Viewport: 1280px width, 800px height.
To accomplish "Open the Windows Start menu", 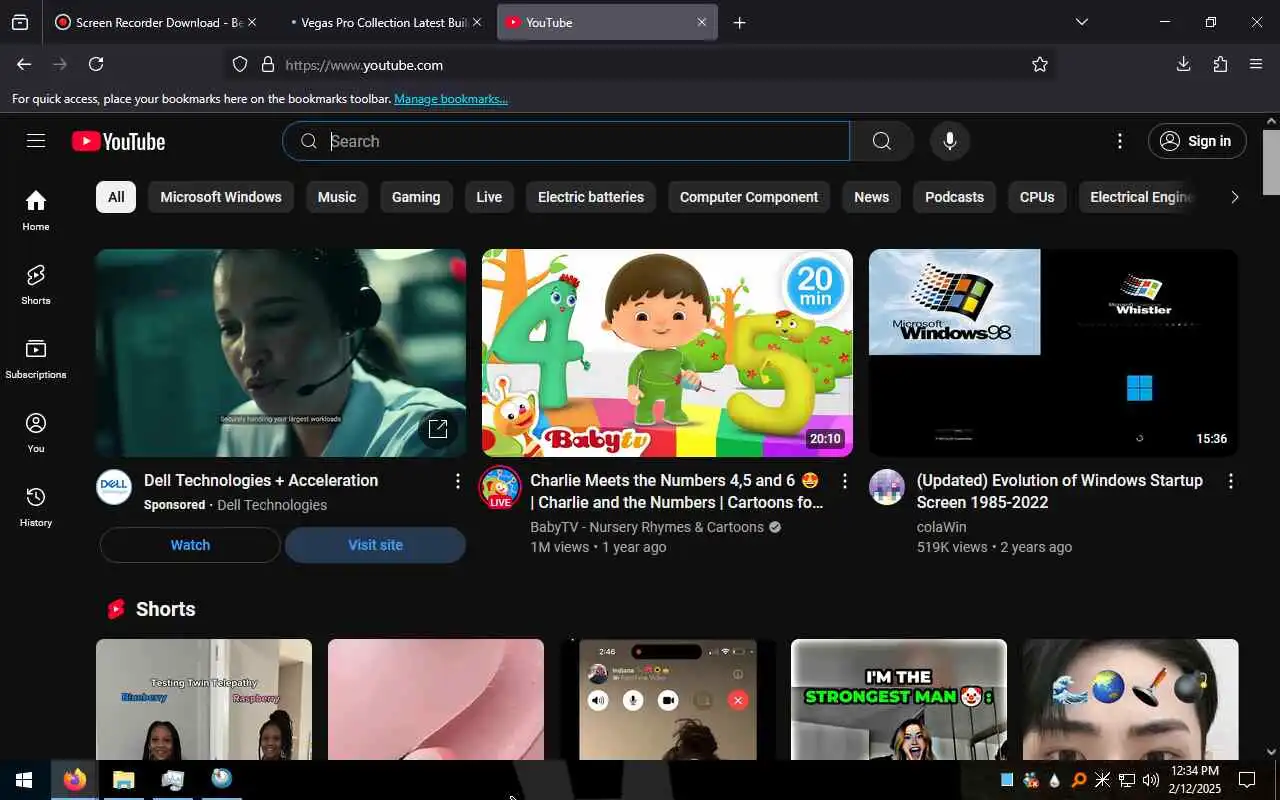I will coord(24,780).
